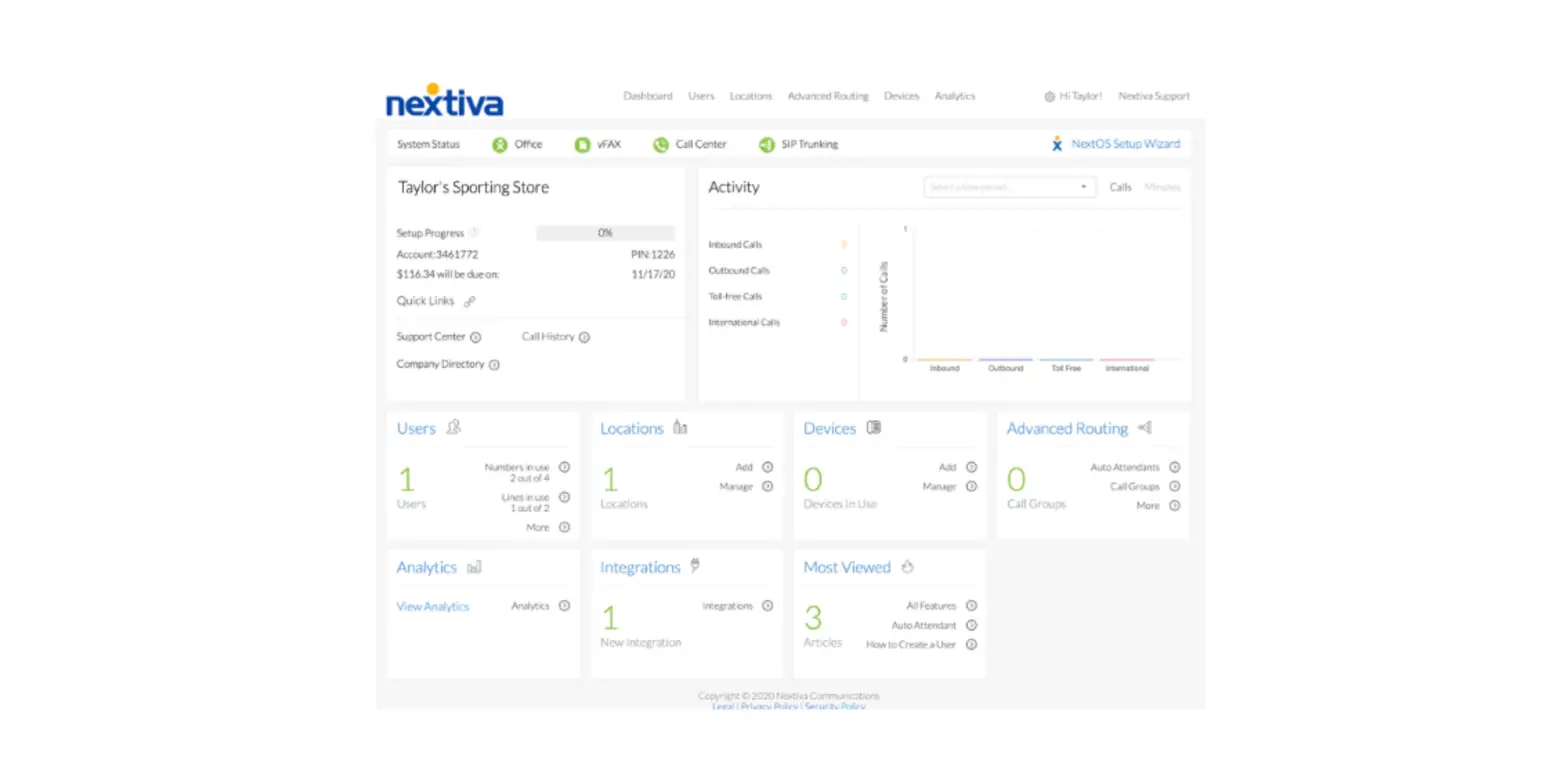Launch the NextOS Setup Wizard link

tap(1126, 144)
